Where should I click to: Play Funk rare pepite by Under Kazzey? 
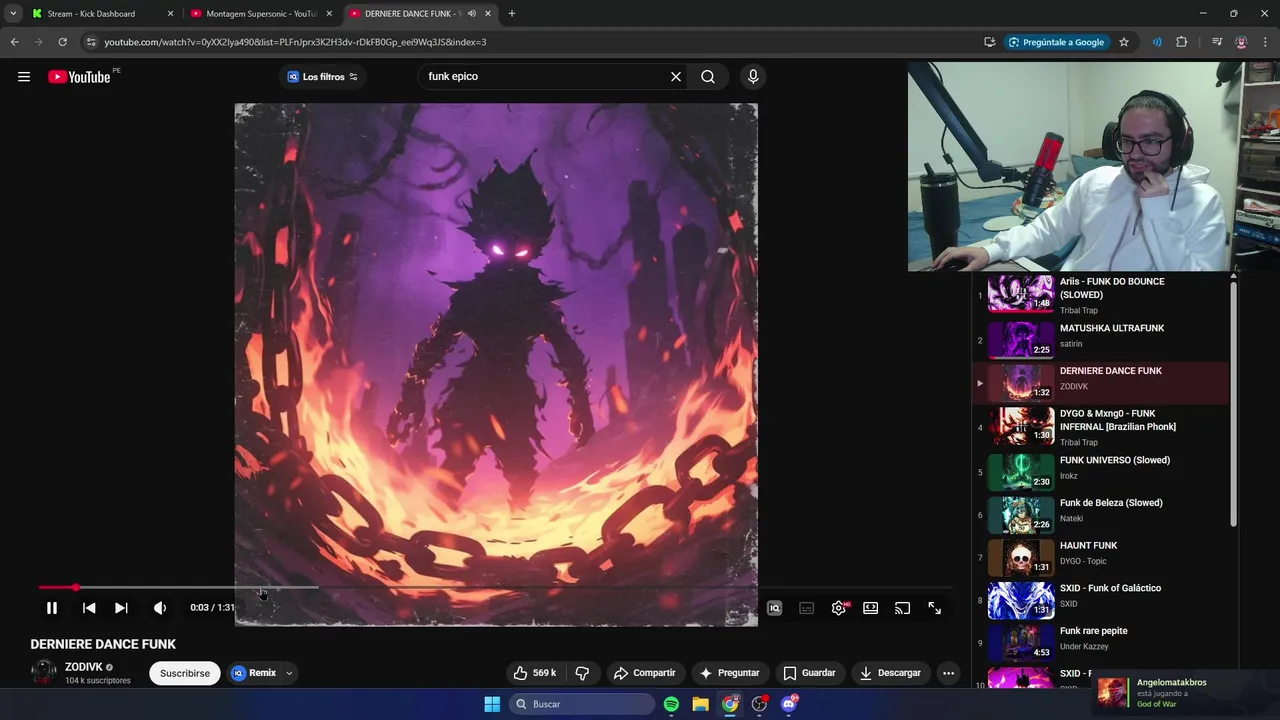pyautogui.click(x=1100, y=643)
